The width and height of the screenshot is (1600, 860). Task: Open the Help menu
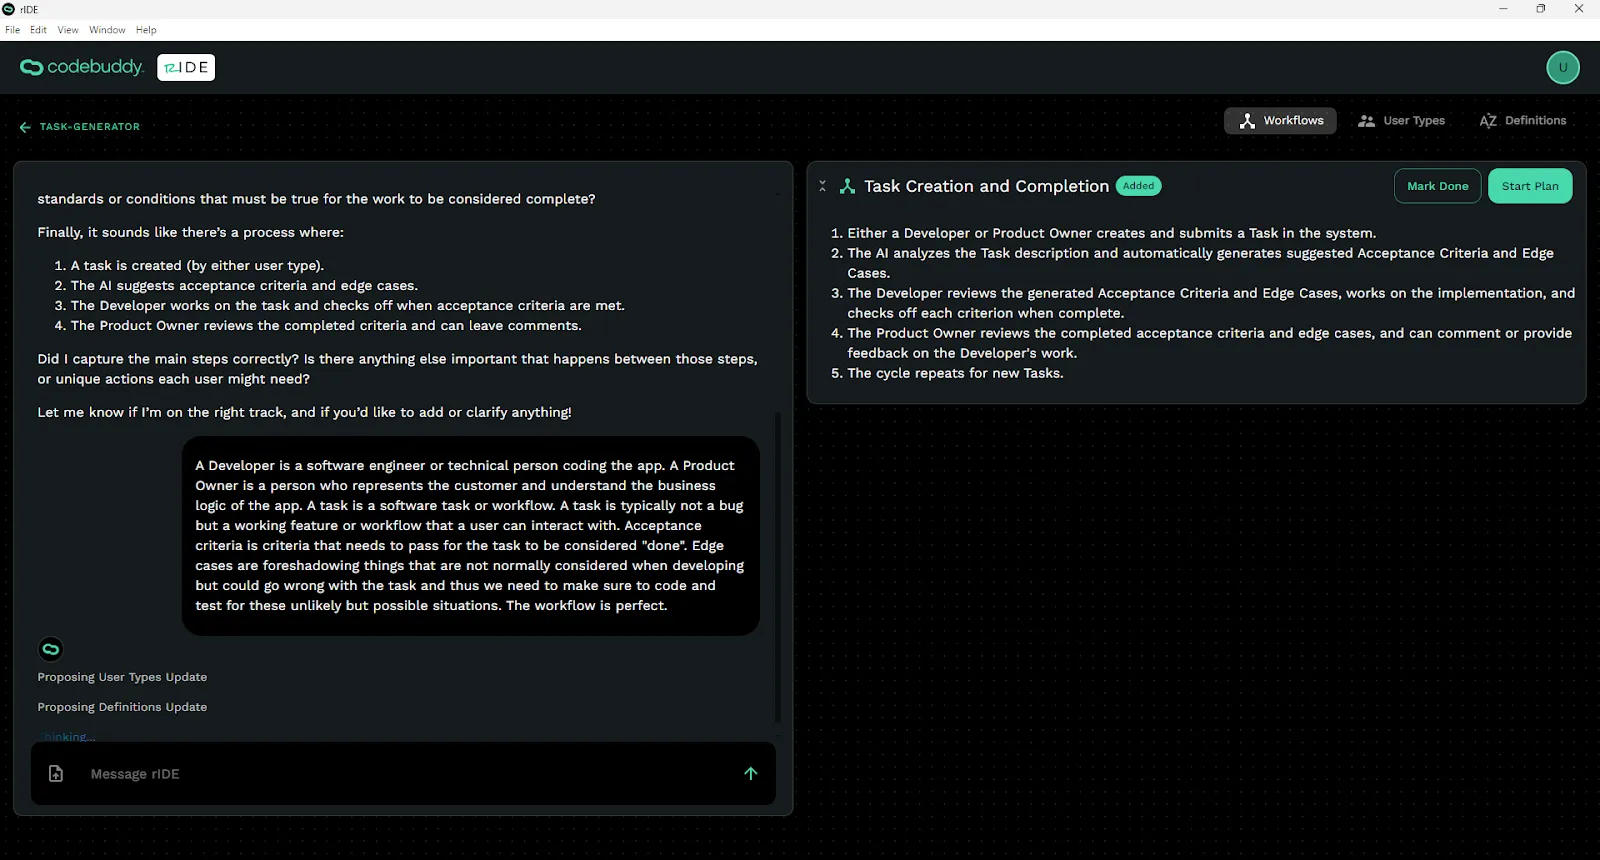[146, 30]
